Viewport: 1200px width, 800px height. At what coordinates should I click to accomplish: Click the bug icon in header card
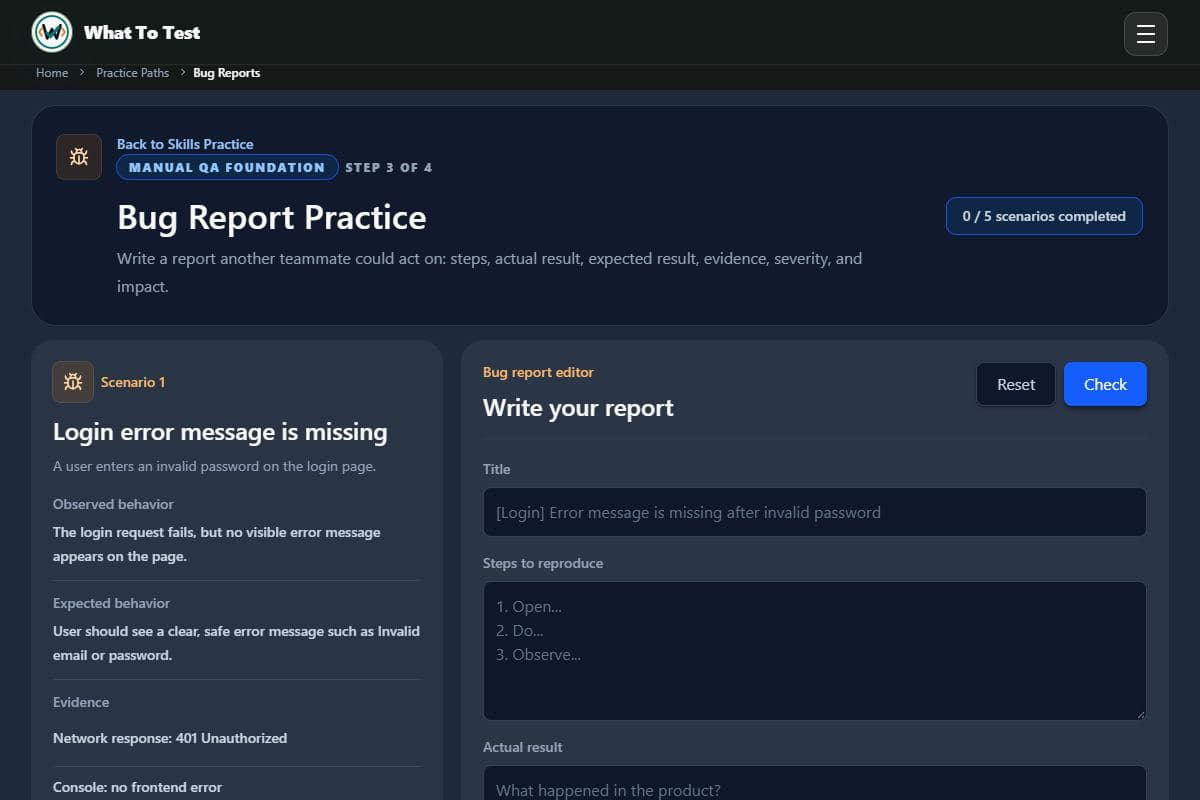click(x=79, y=157)
